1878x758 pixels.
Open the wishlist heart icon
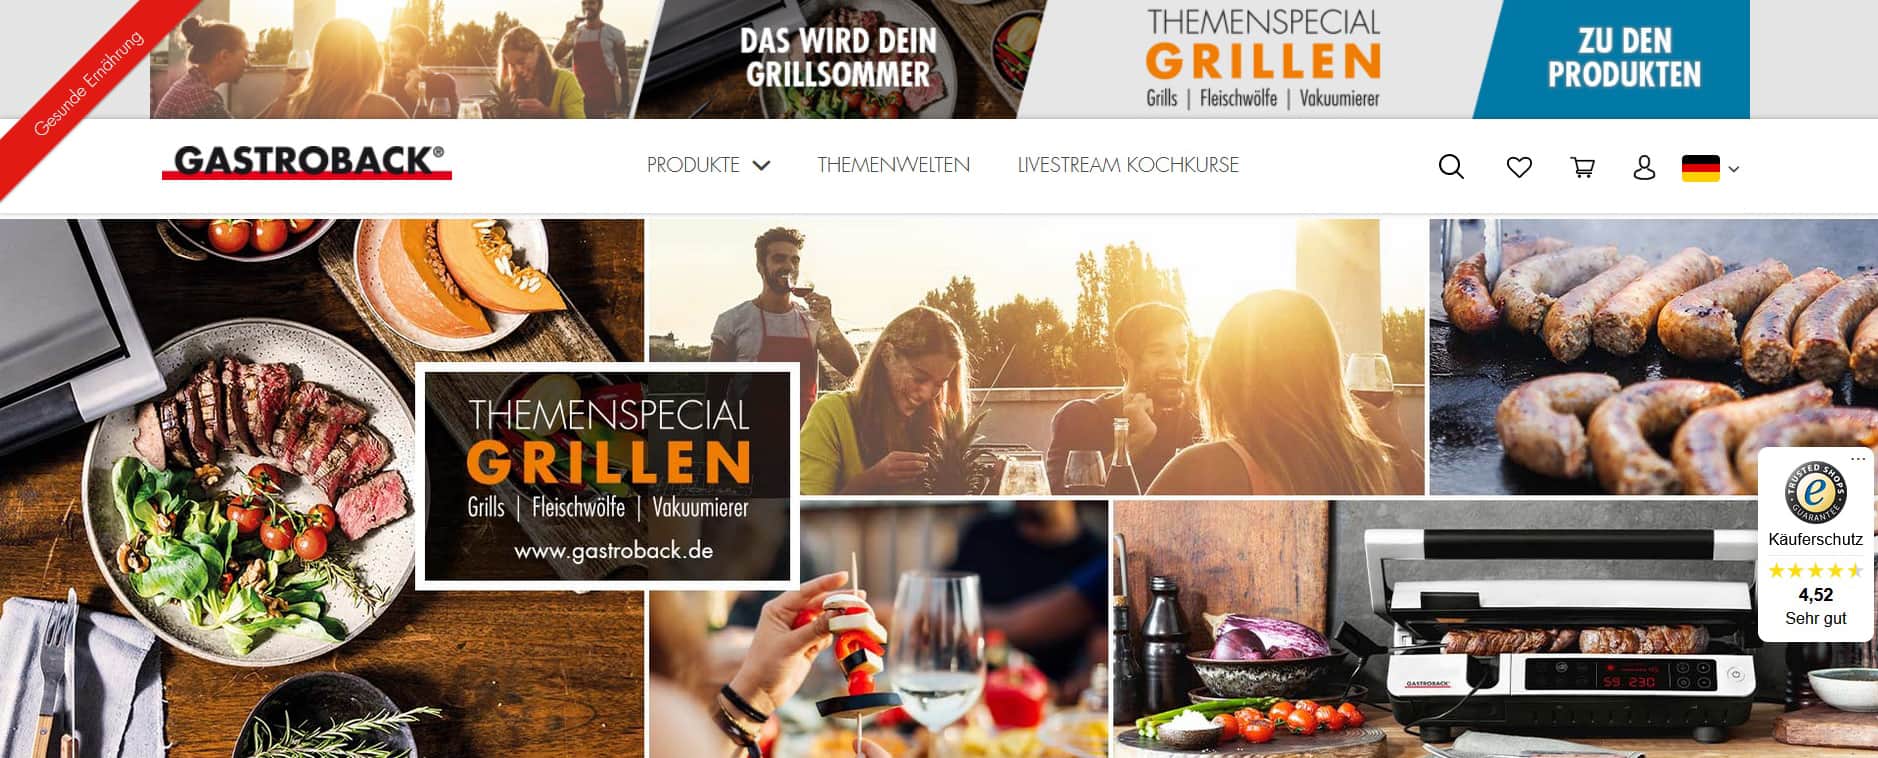click(x=1519, y=167)
